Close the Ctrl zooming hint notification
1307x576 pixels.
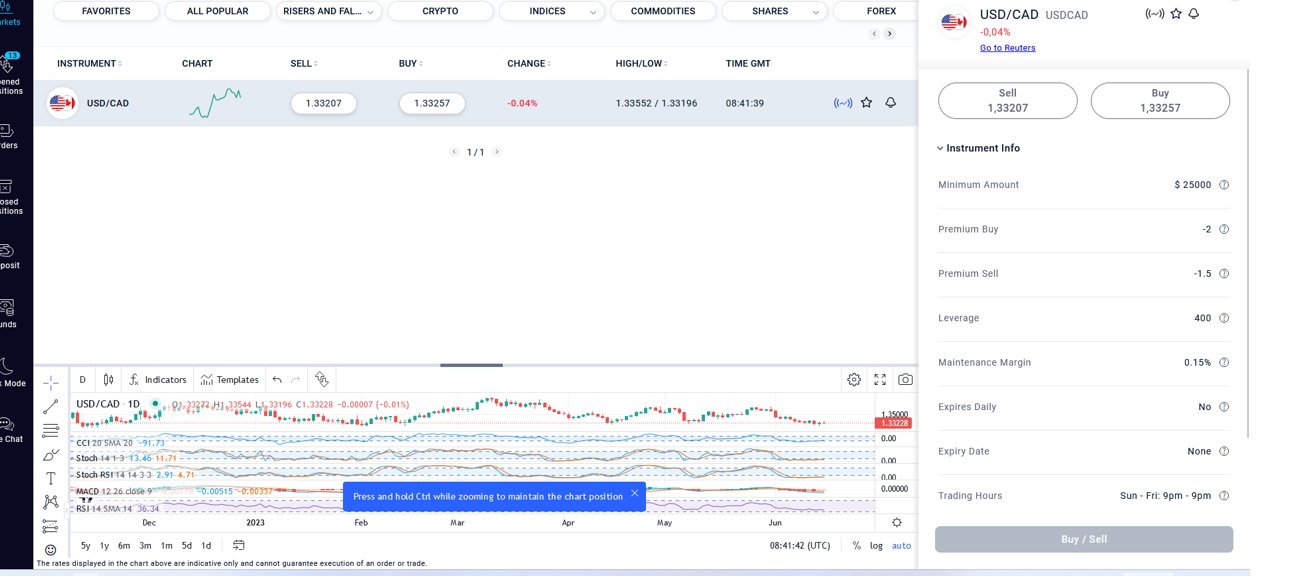pyautogui.click(x=634, y=493)
